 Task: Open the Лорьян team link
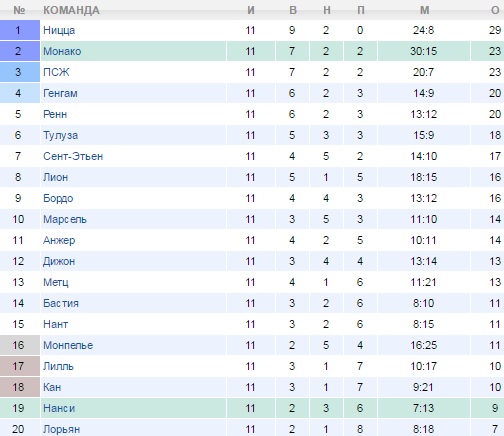61,429
